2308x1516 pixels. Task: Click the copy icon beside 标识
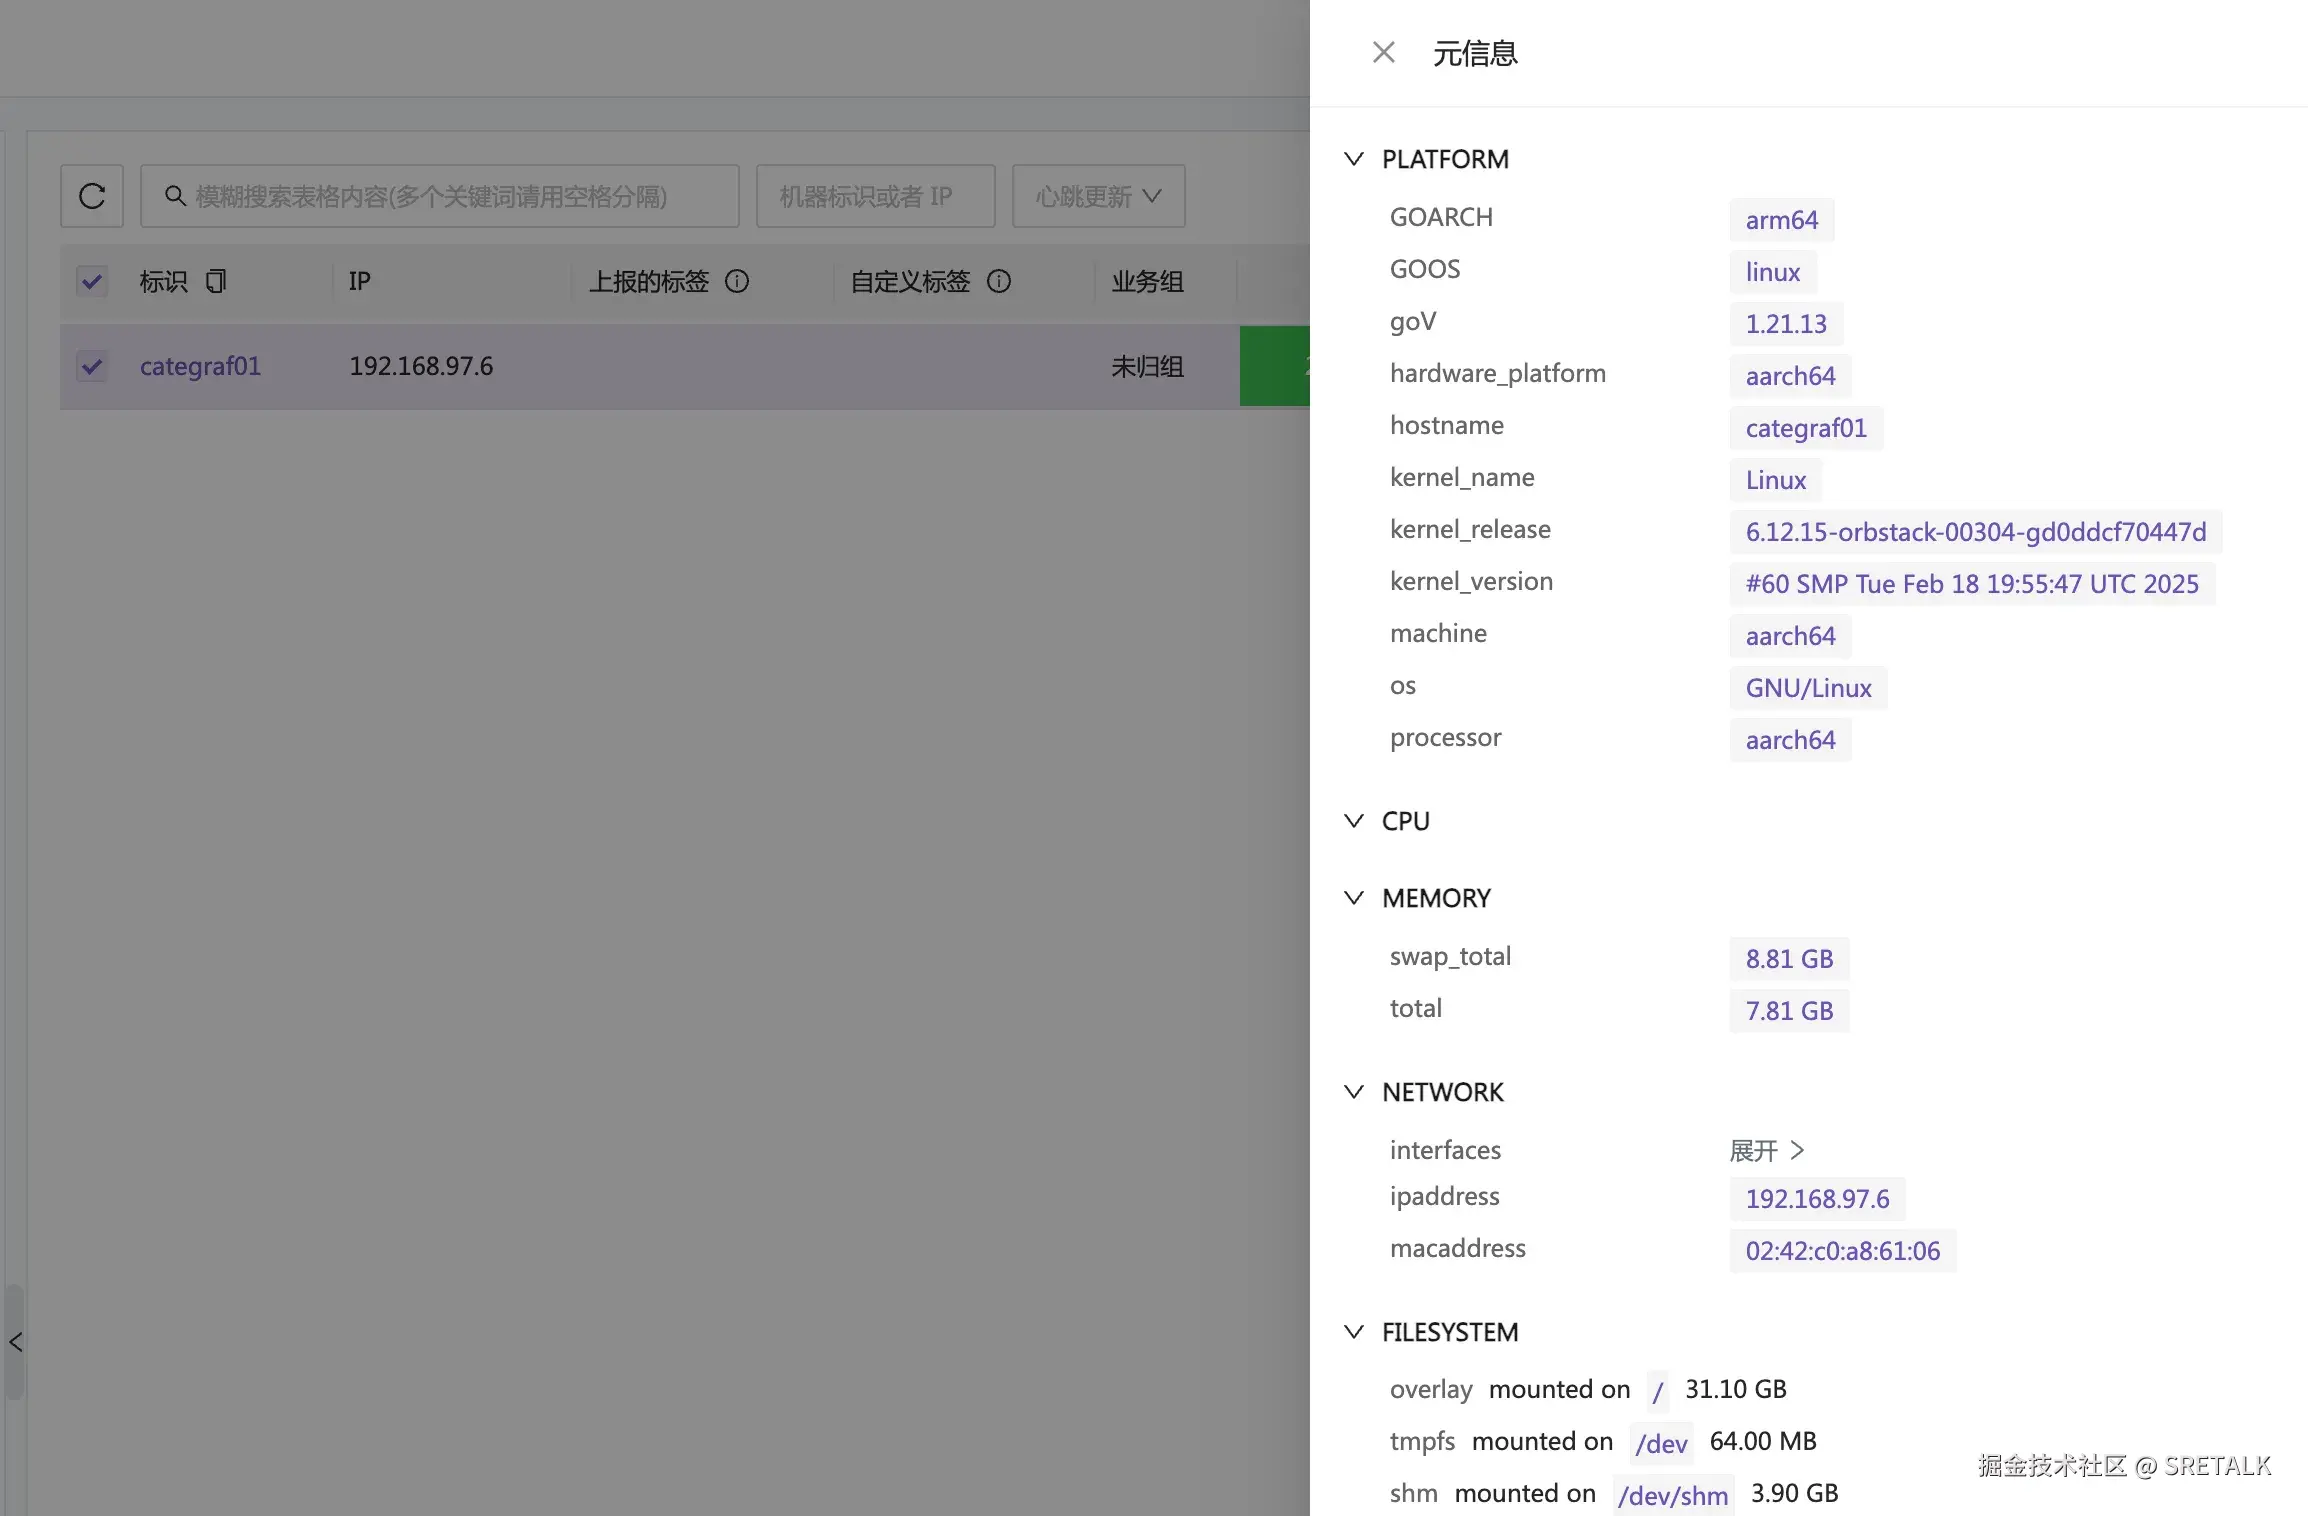tap(216, 281)
